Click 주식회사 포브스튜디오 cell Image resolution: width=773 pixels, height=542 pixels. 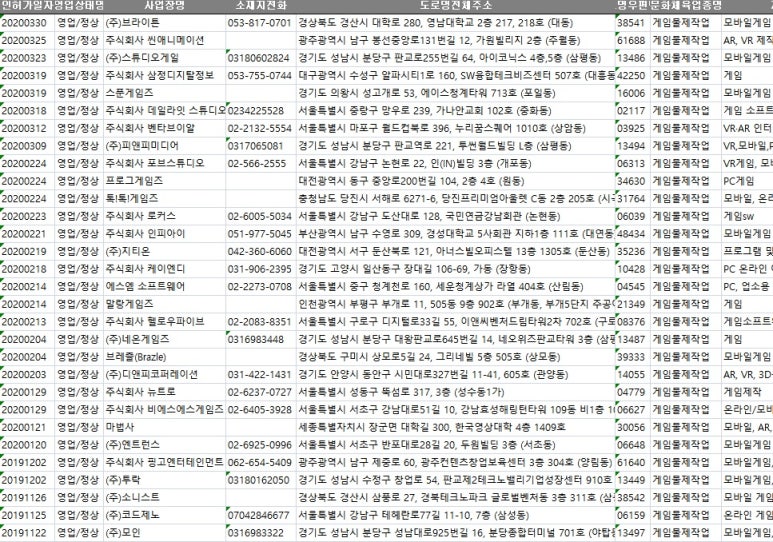pyautogui.click(x=165, y=163)
